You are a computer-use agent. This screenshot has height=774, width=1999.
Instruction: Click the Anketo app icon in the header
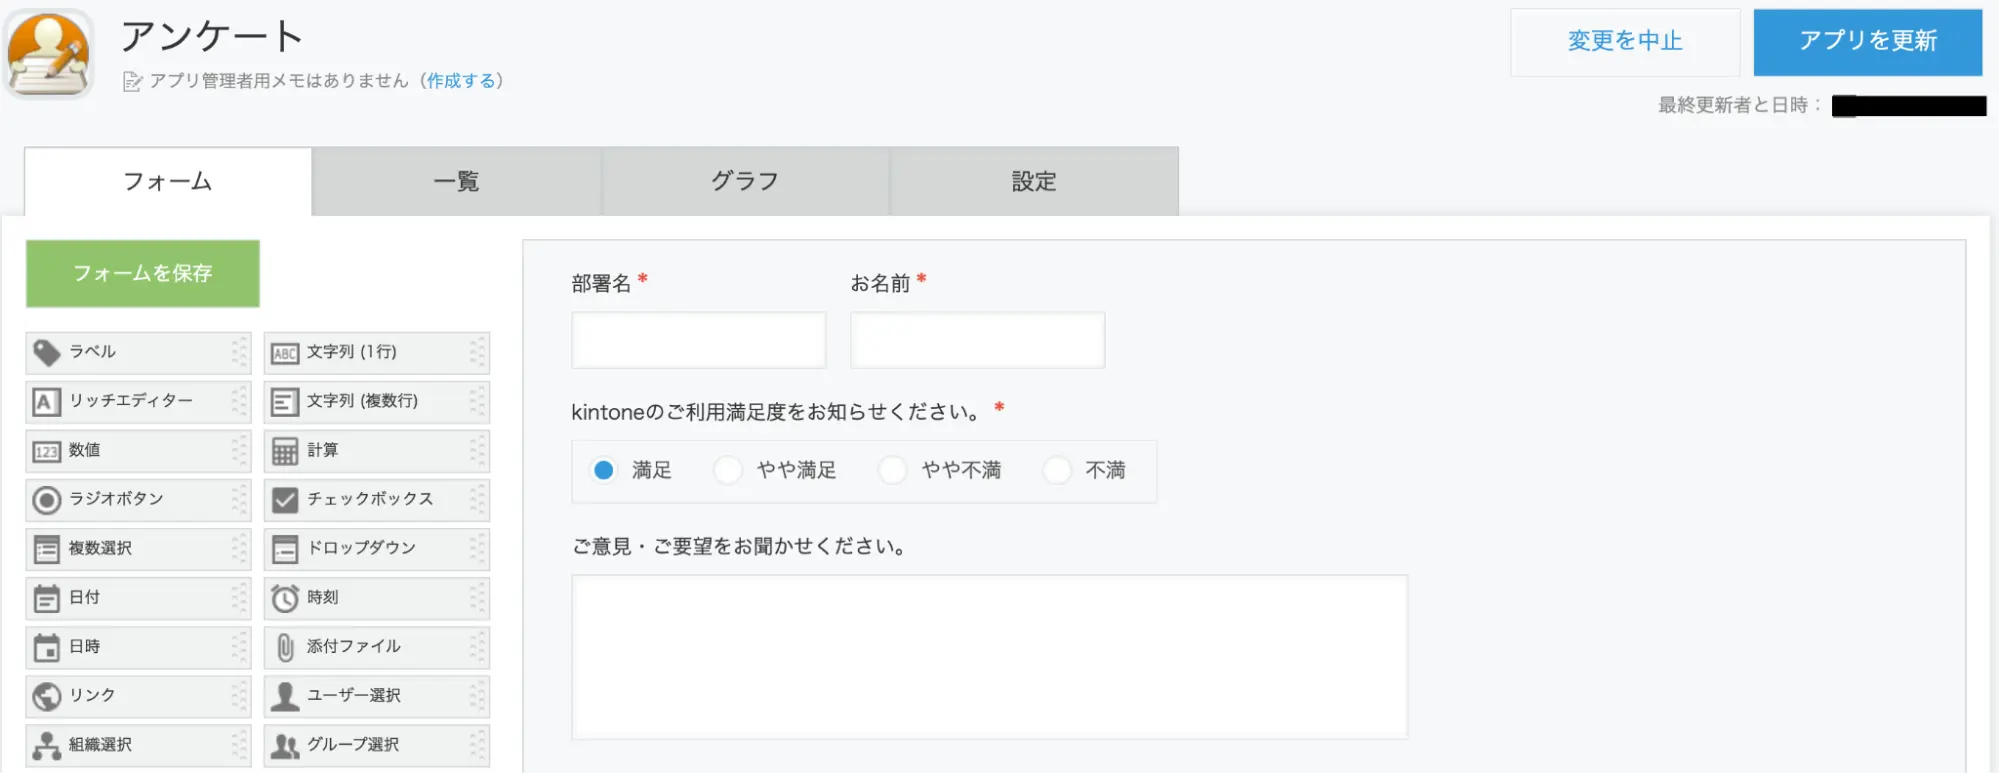click(x=48, y=54)
